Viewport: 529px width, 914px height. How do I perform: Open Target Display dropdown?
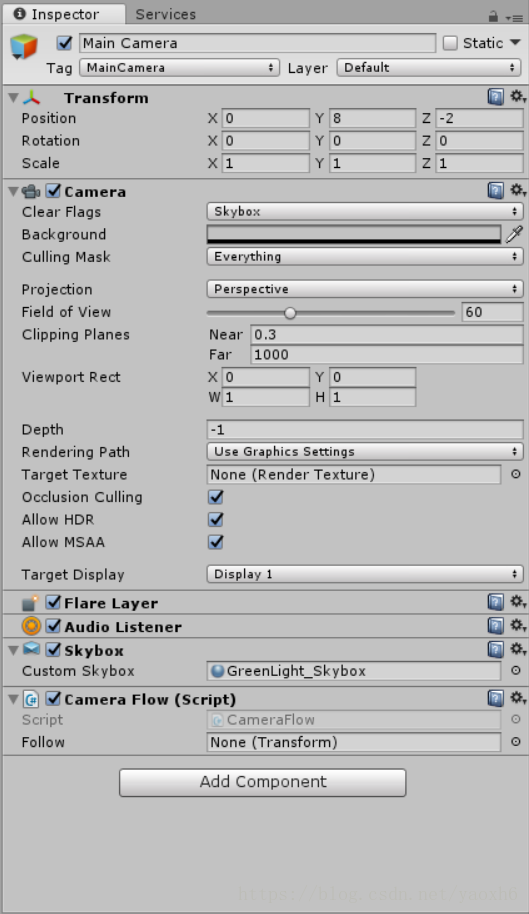[365, 574]
